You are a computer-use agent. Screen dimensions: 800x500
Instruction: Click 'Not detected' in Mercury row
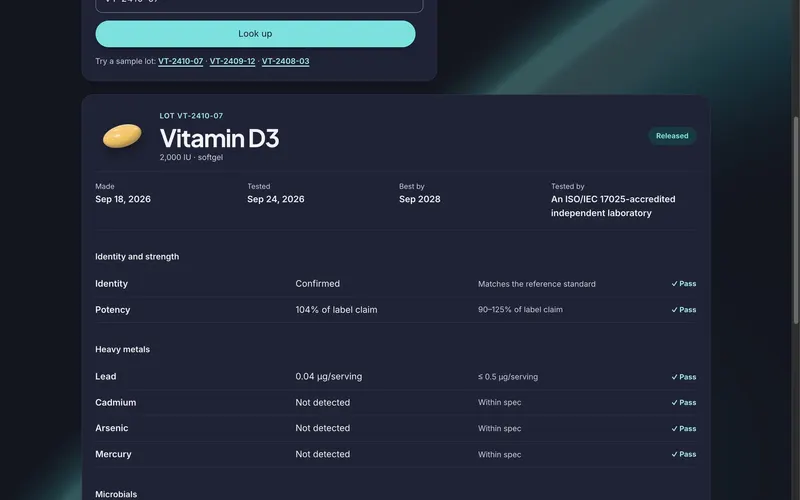(322, 454)
